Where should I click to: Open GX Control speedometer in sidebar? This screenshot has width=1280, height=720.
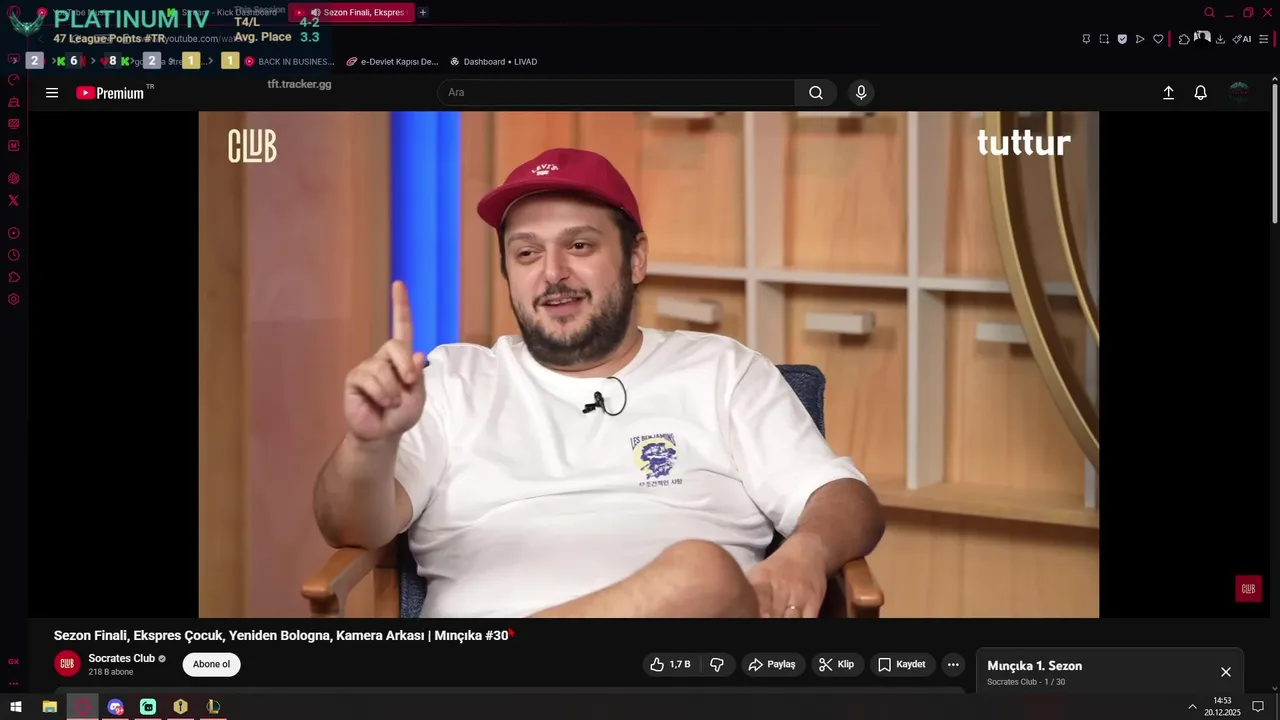pyautogui.click(x=14, y=80)
